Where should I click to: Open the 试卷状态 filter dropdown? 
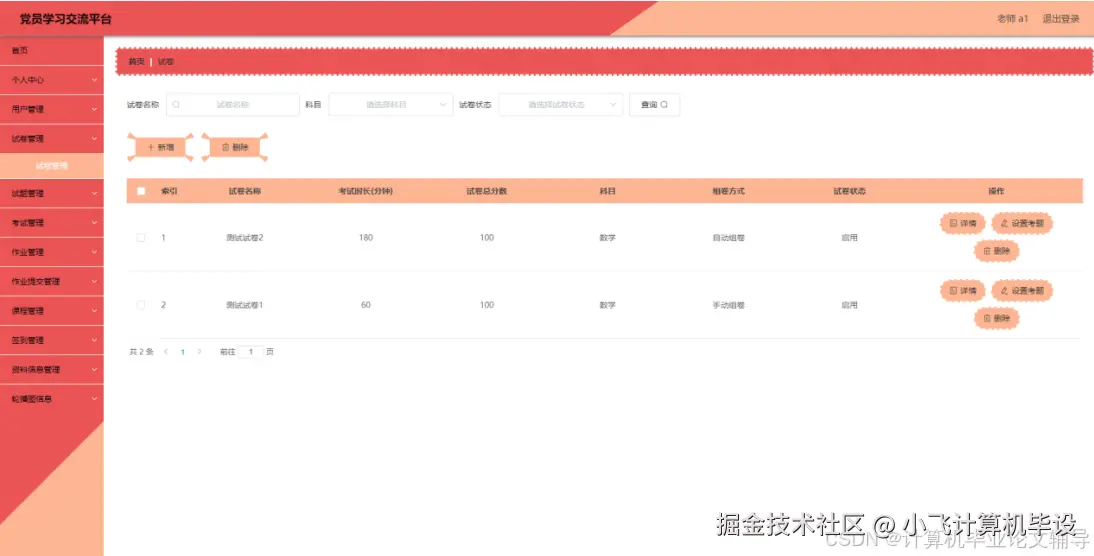pos(560,105)
